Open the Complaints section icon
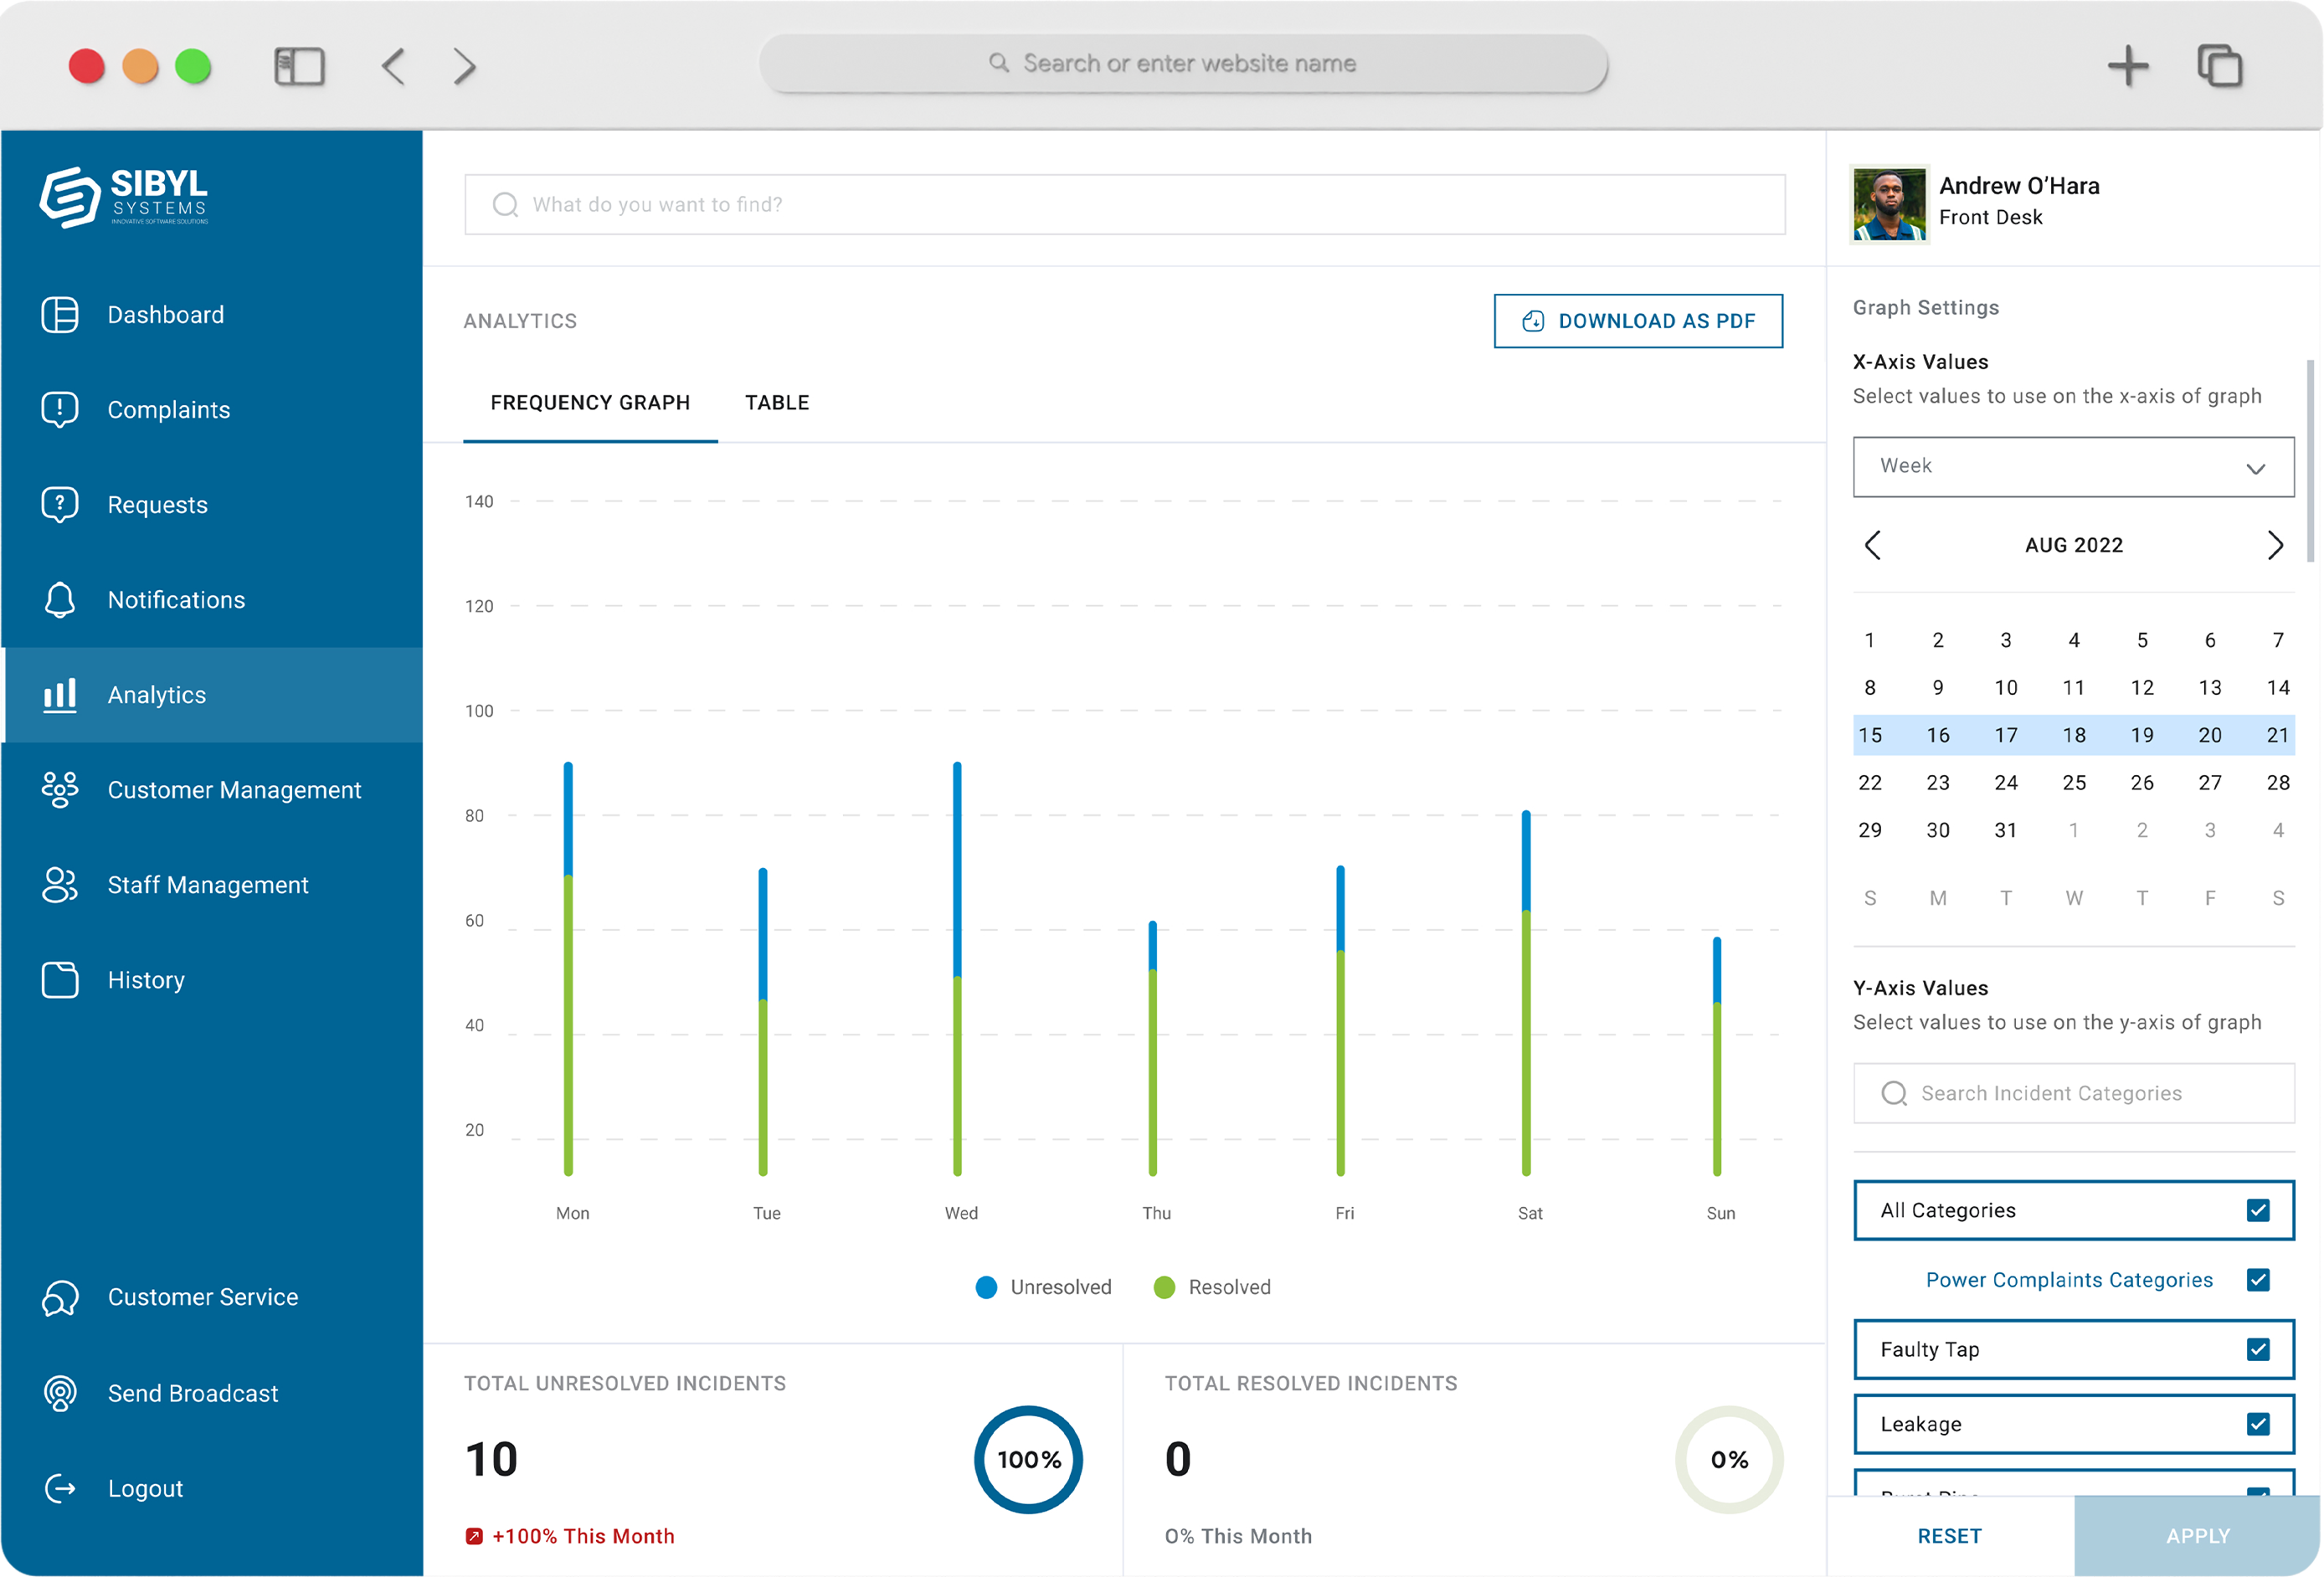 (60, 410)
